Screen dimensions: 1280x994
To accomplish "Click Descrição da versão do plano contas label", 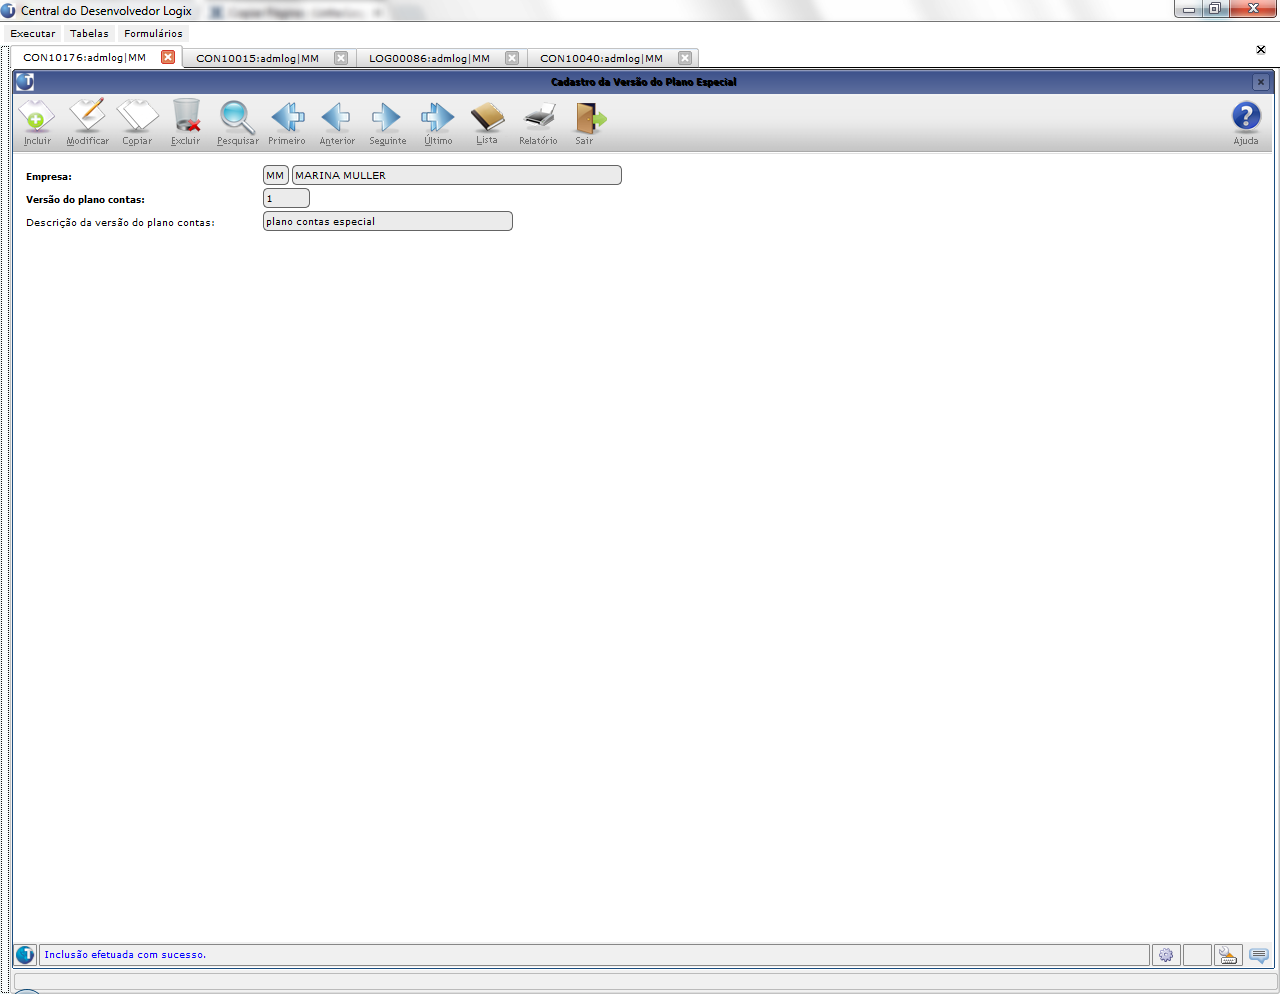I will 120,223.
